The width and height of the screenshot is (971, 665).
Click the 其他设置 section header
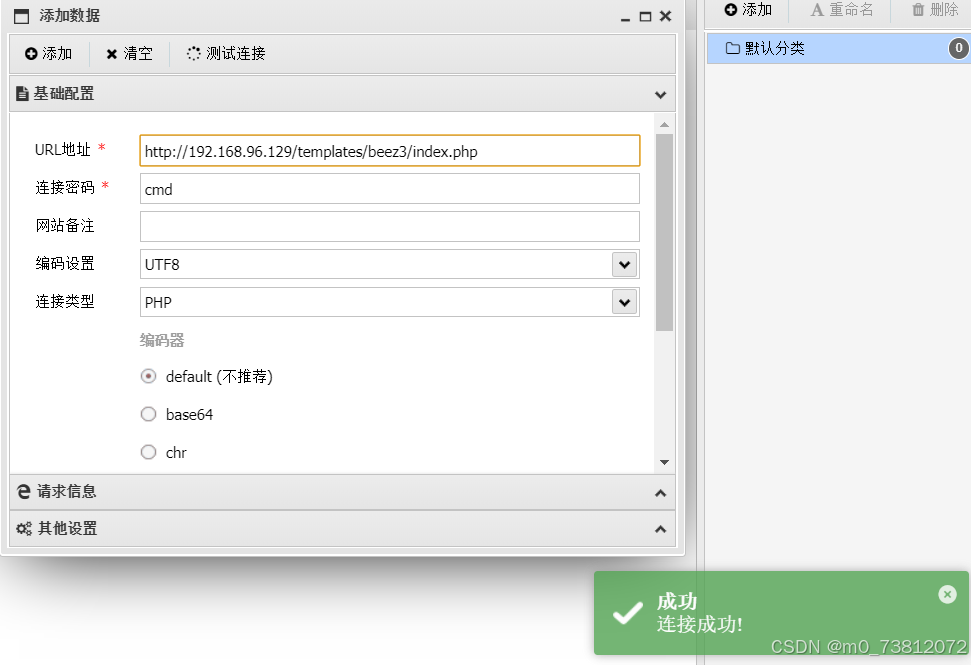click(x=342, y=529)
